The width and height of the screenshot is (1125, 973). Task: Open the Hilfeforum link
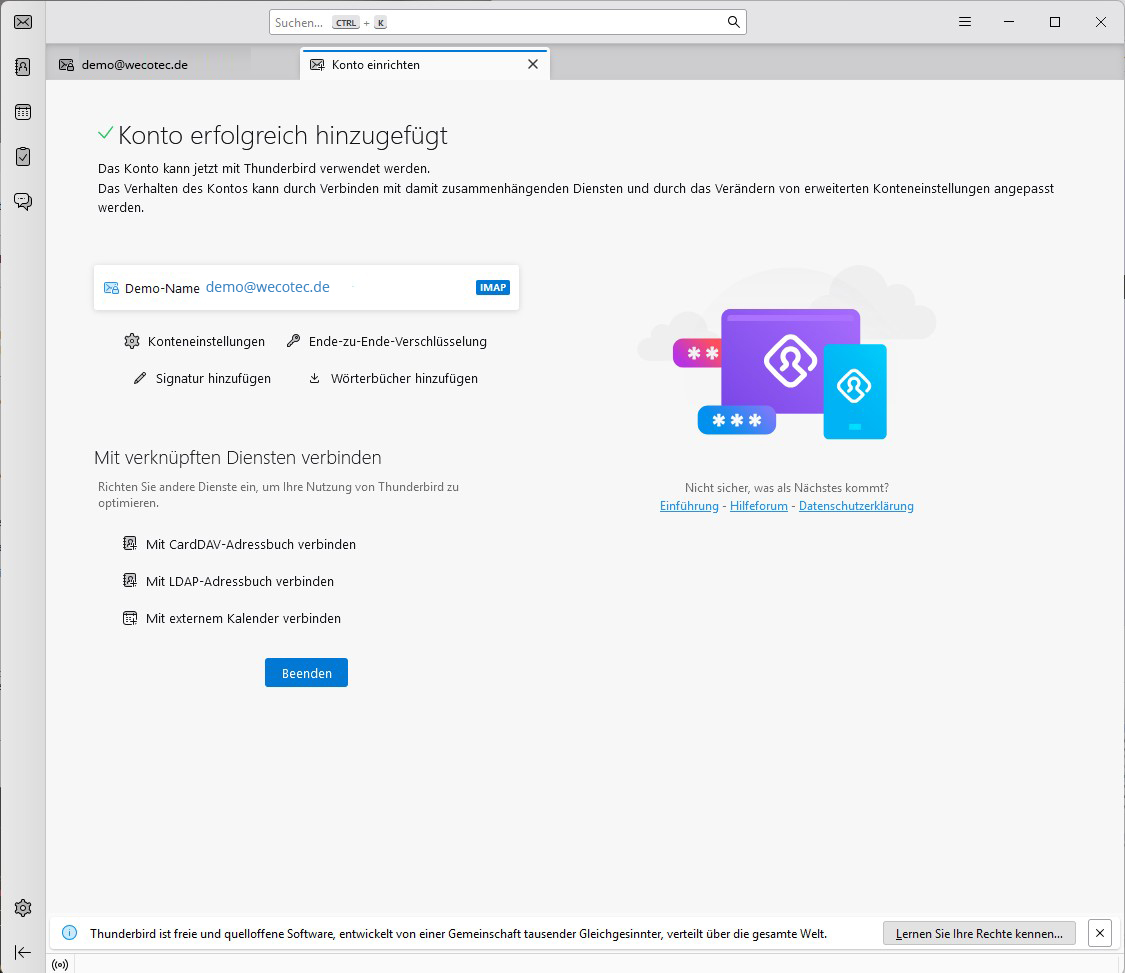(758, 506)
